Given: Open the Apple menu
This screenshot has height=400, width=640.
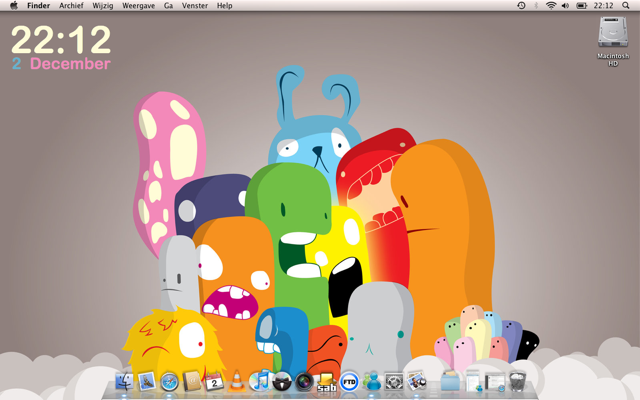Looking at the screenshot, I should 14,6.
